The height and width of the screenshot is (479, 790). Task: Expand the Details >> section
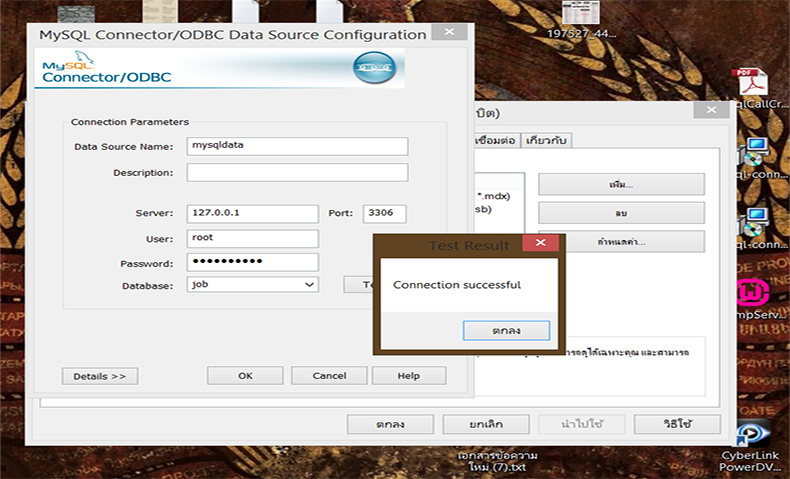(x=100, y=376)
